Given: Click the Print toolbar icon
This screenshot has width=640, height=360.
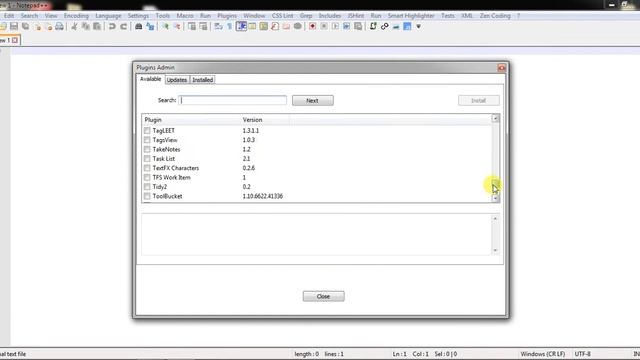Looking at the screenshot, I should click(59, 27).
